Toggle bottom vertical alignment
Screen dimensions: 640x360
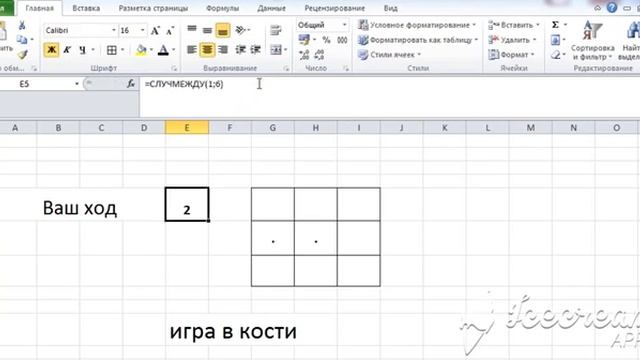(223, 30)
